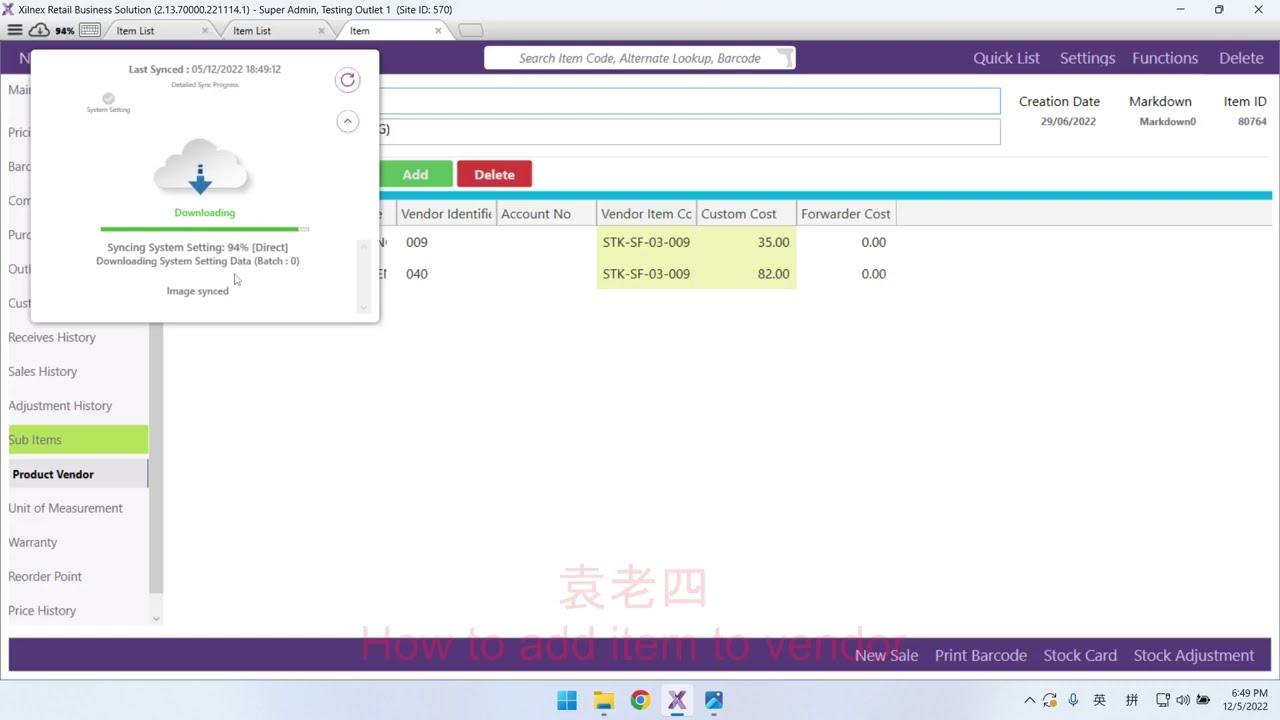Click the custom cost cell 35.00

pos(747,242)
